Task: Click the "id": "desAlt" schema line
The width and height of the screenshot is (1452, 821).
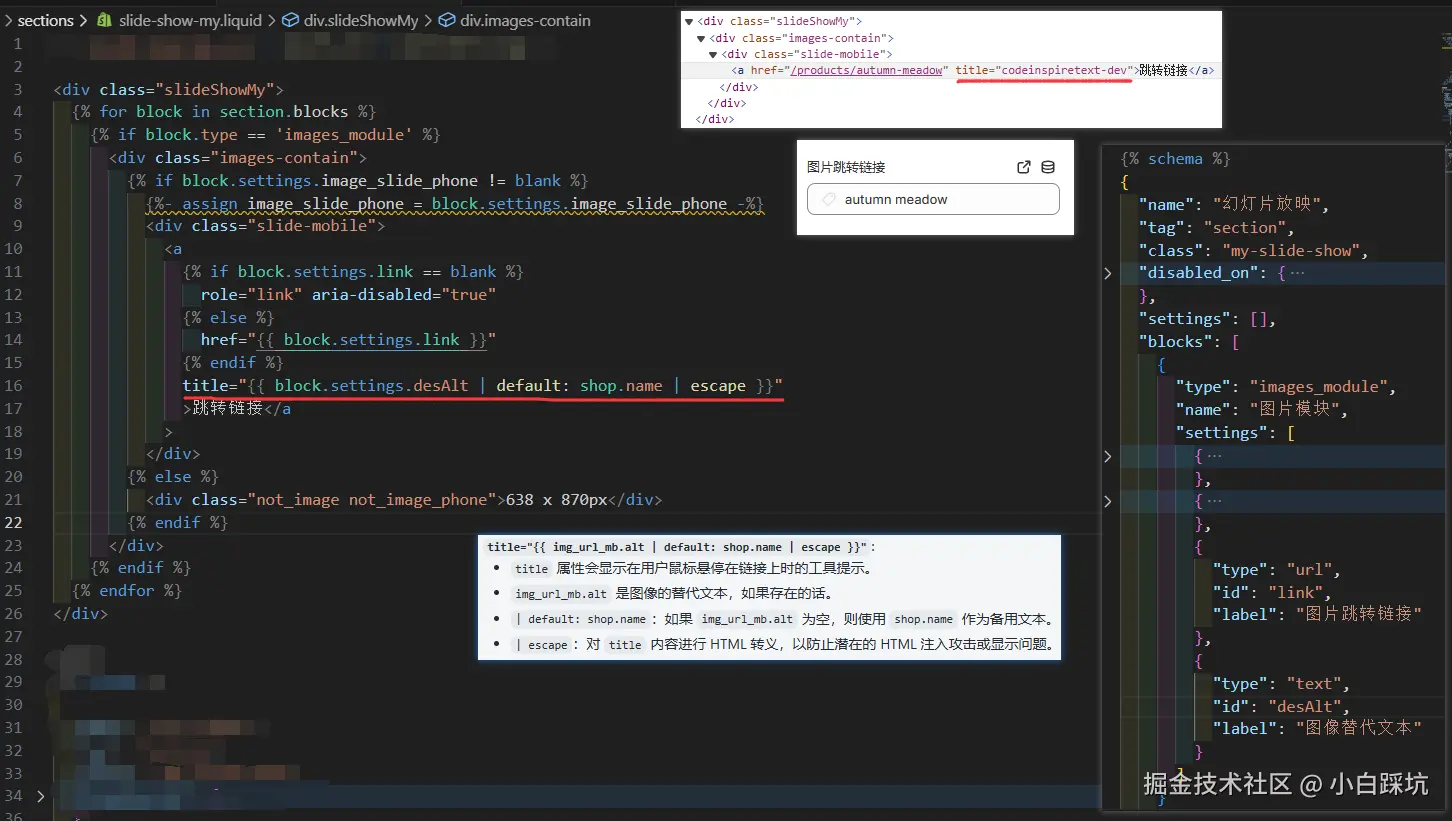Action: pos(1280,706)
